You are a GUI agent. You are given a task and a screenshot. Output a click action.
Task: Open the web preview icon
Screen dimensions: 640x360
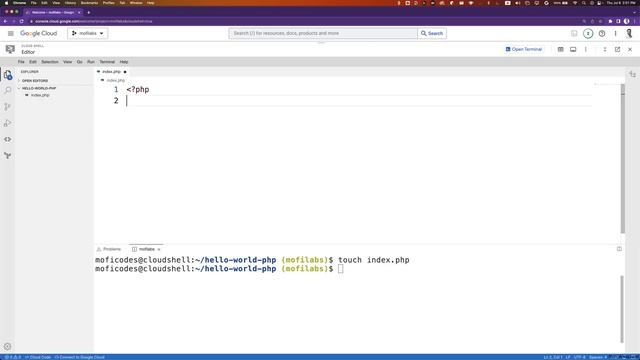(573, 49)
